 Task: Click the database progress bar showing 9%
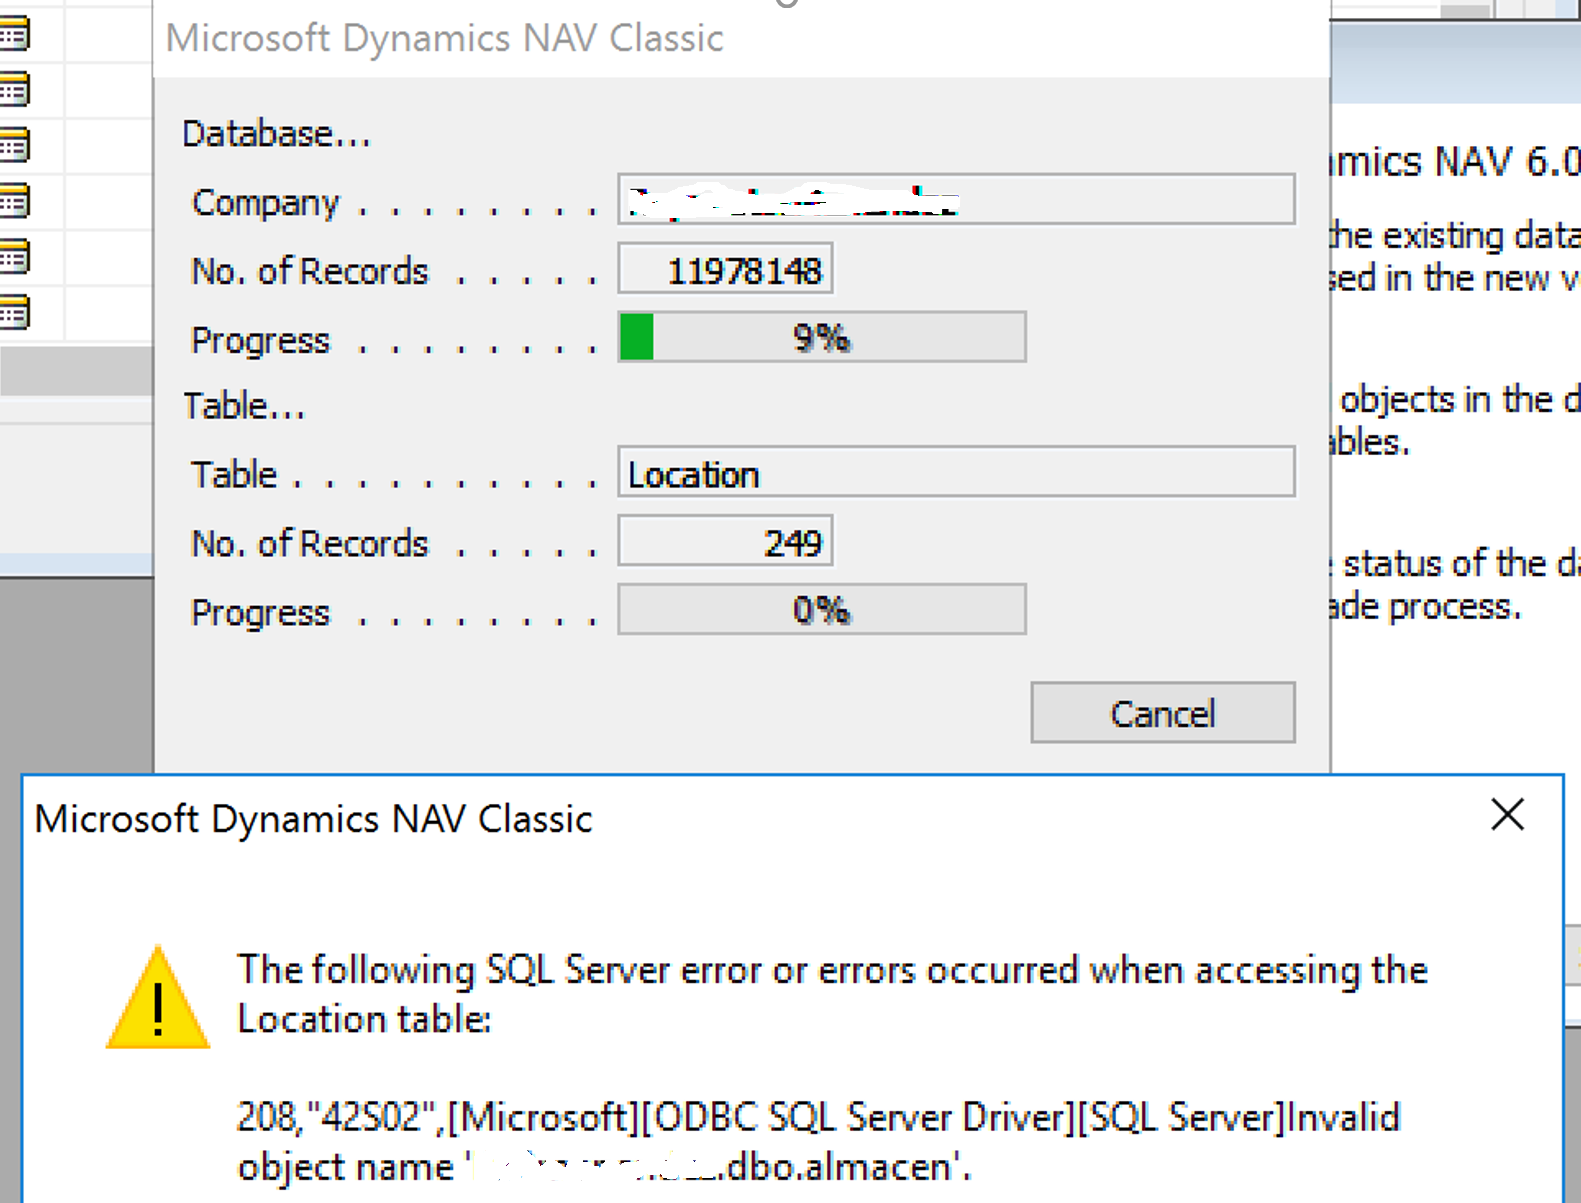[822, 337]
